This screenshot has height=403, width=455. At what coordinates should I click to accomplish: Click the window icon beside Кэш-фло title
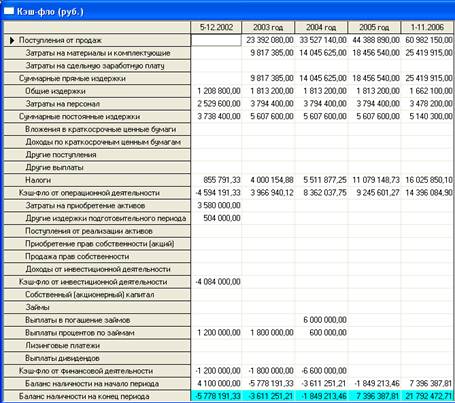click(x=9, y=11)
